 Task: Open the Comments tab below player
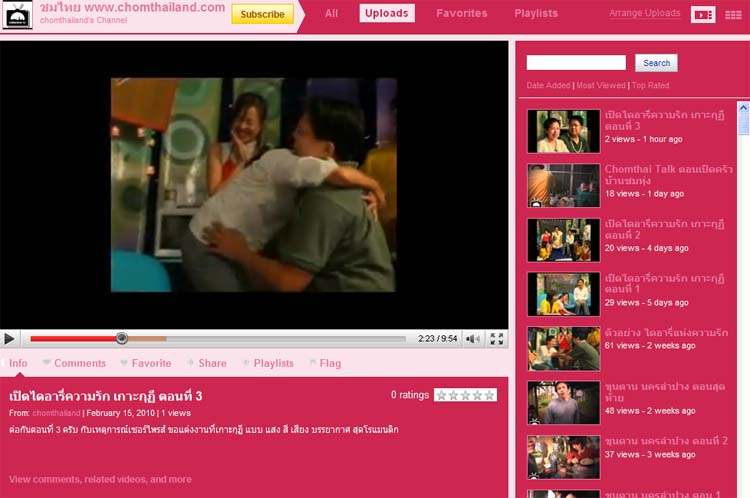click(74, 363)
